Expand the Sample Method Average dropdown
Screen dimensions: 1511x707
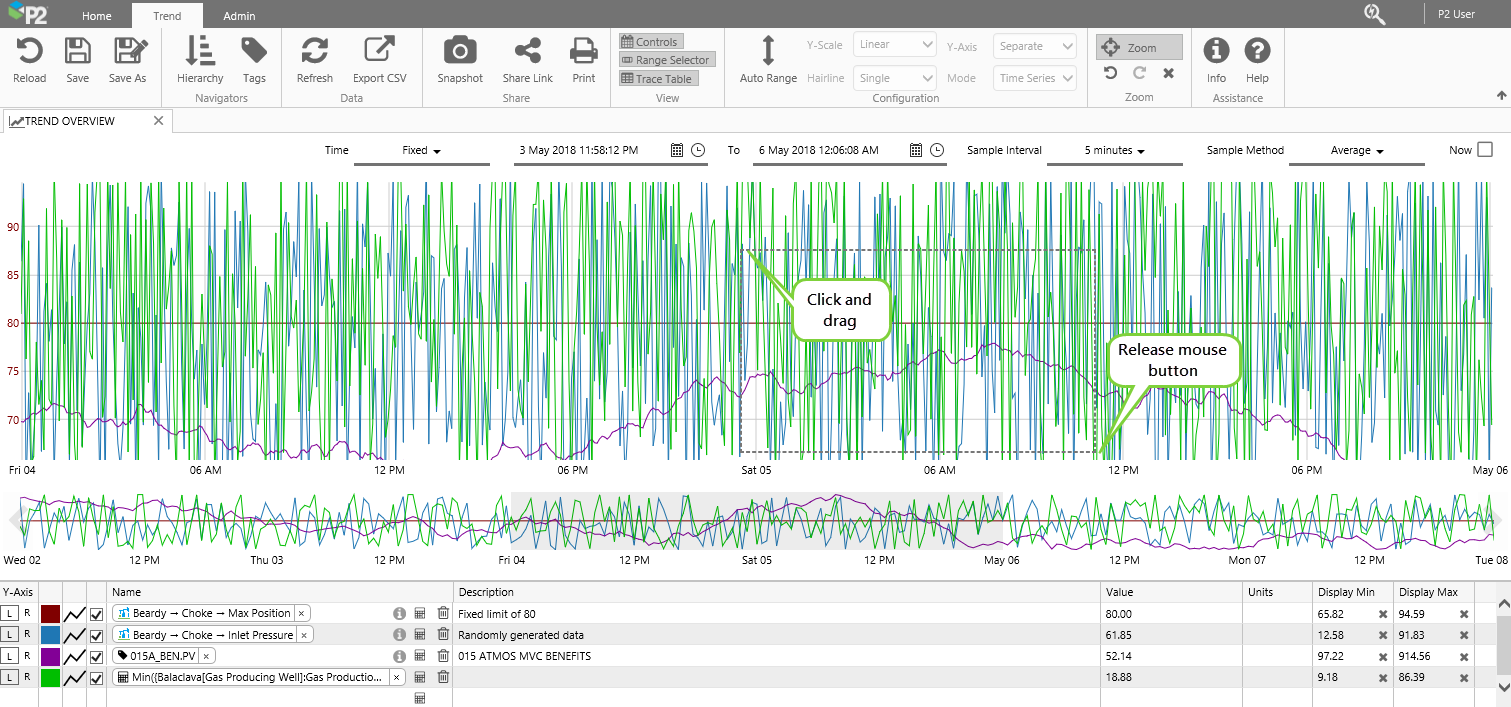pos(1357,150)
